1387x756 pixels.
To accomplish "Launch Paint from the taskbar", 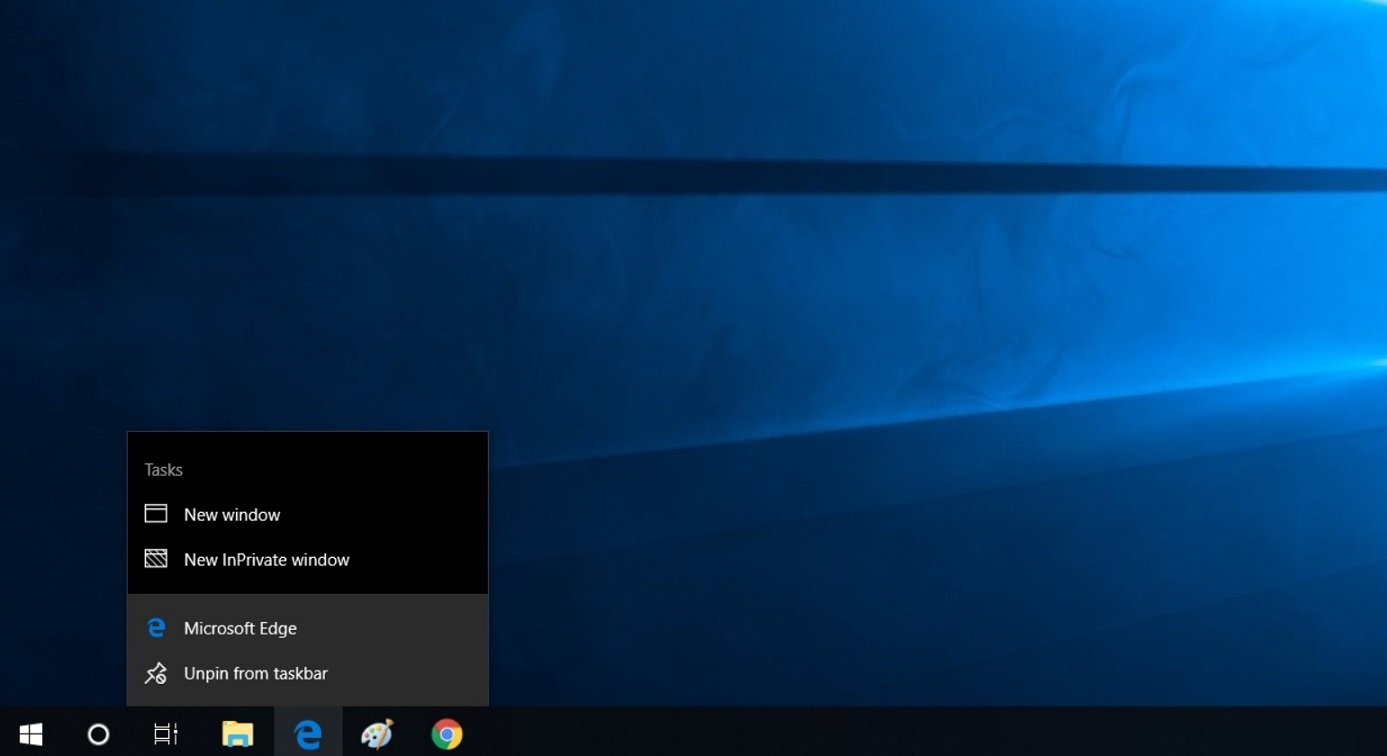I will 377,734.
